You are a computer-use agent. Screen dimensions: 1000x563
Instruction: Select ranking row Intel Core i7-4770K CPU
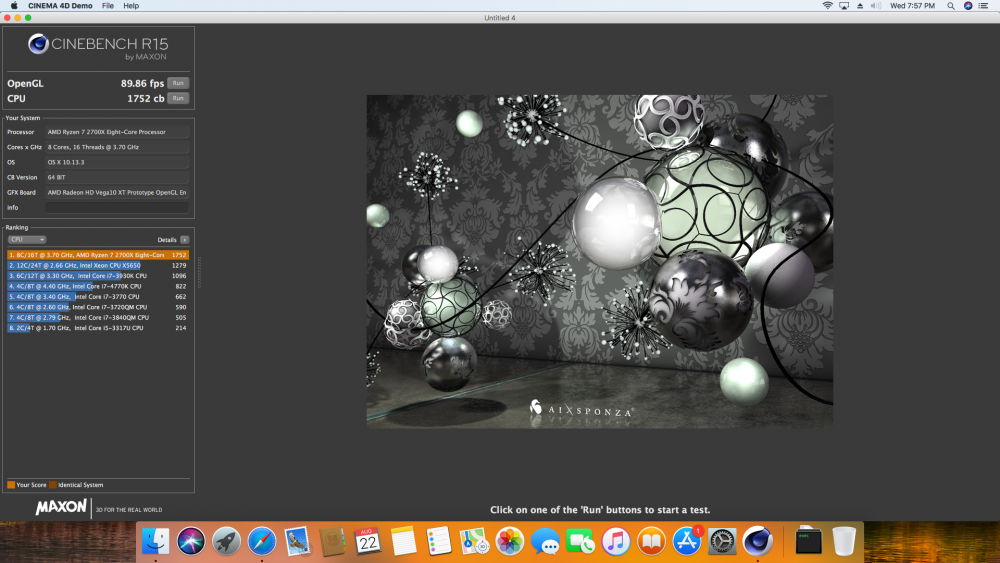tap(98, 286)
